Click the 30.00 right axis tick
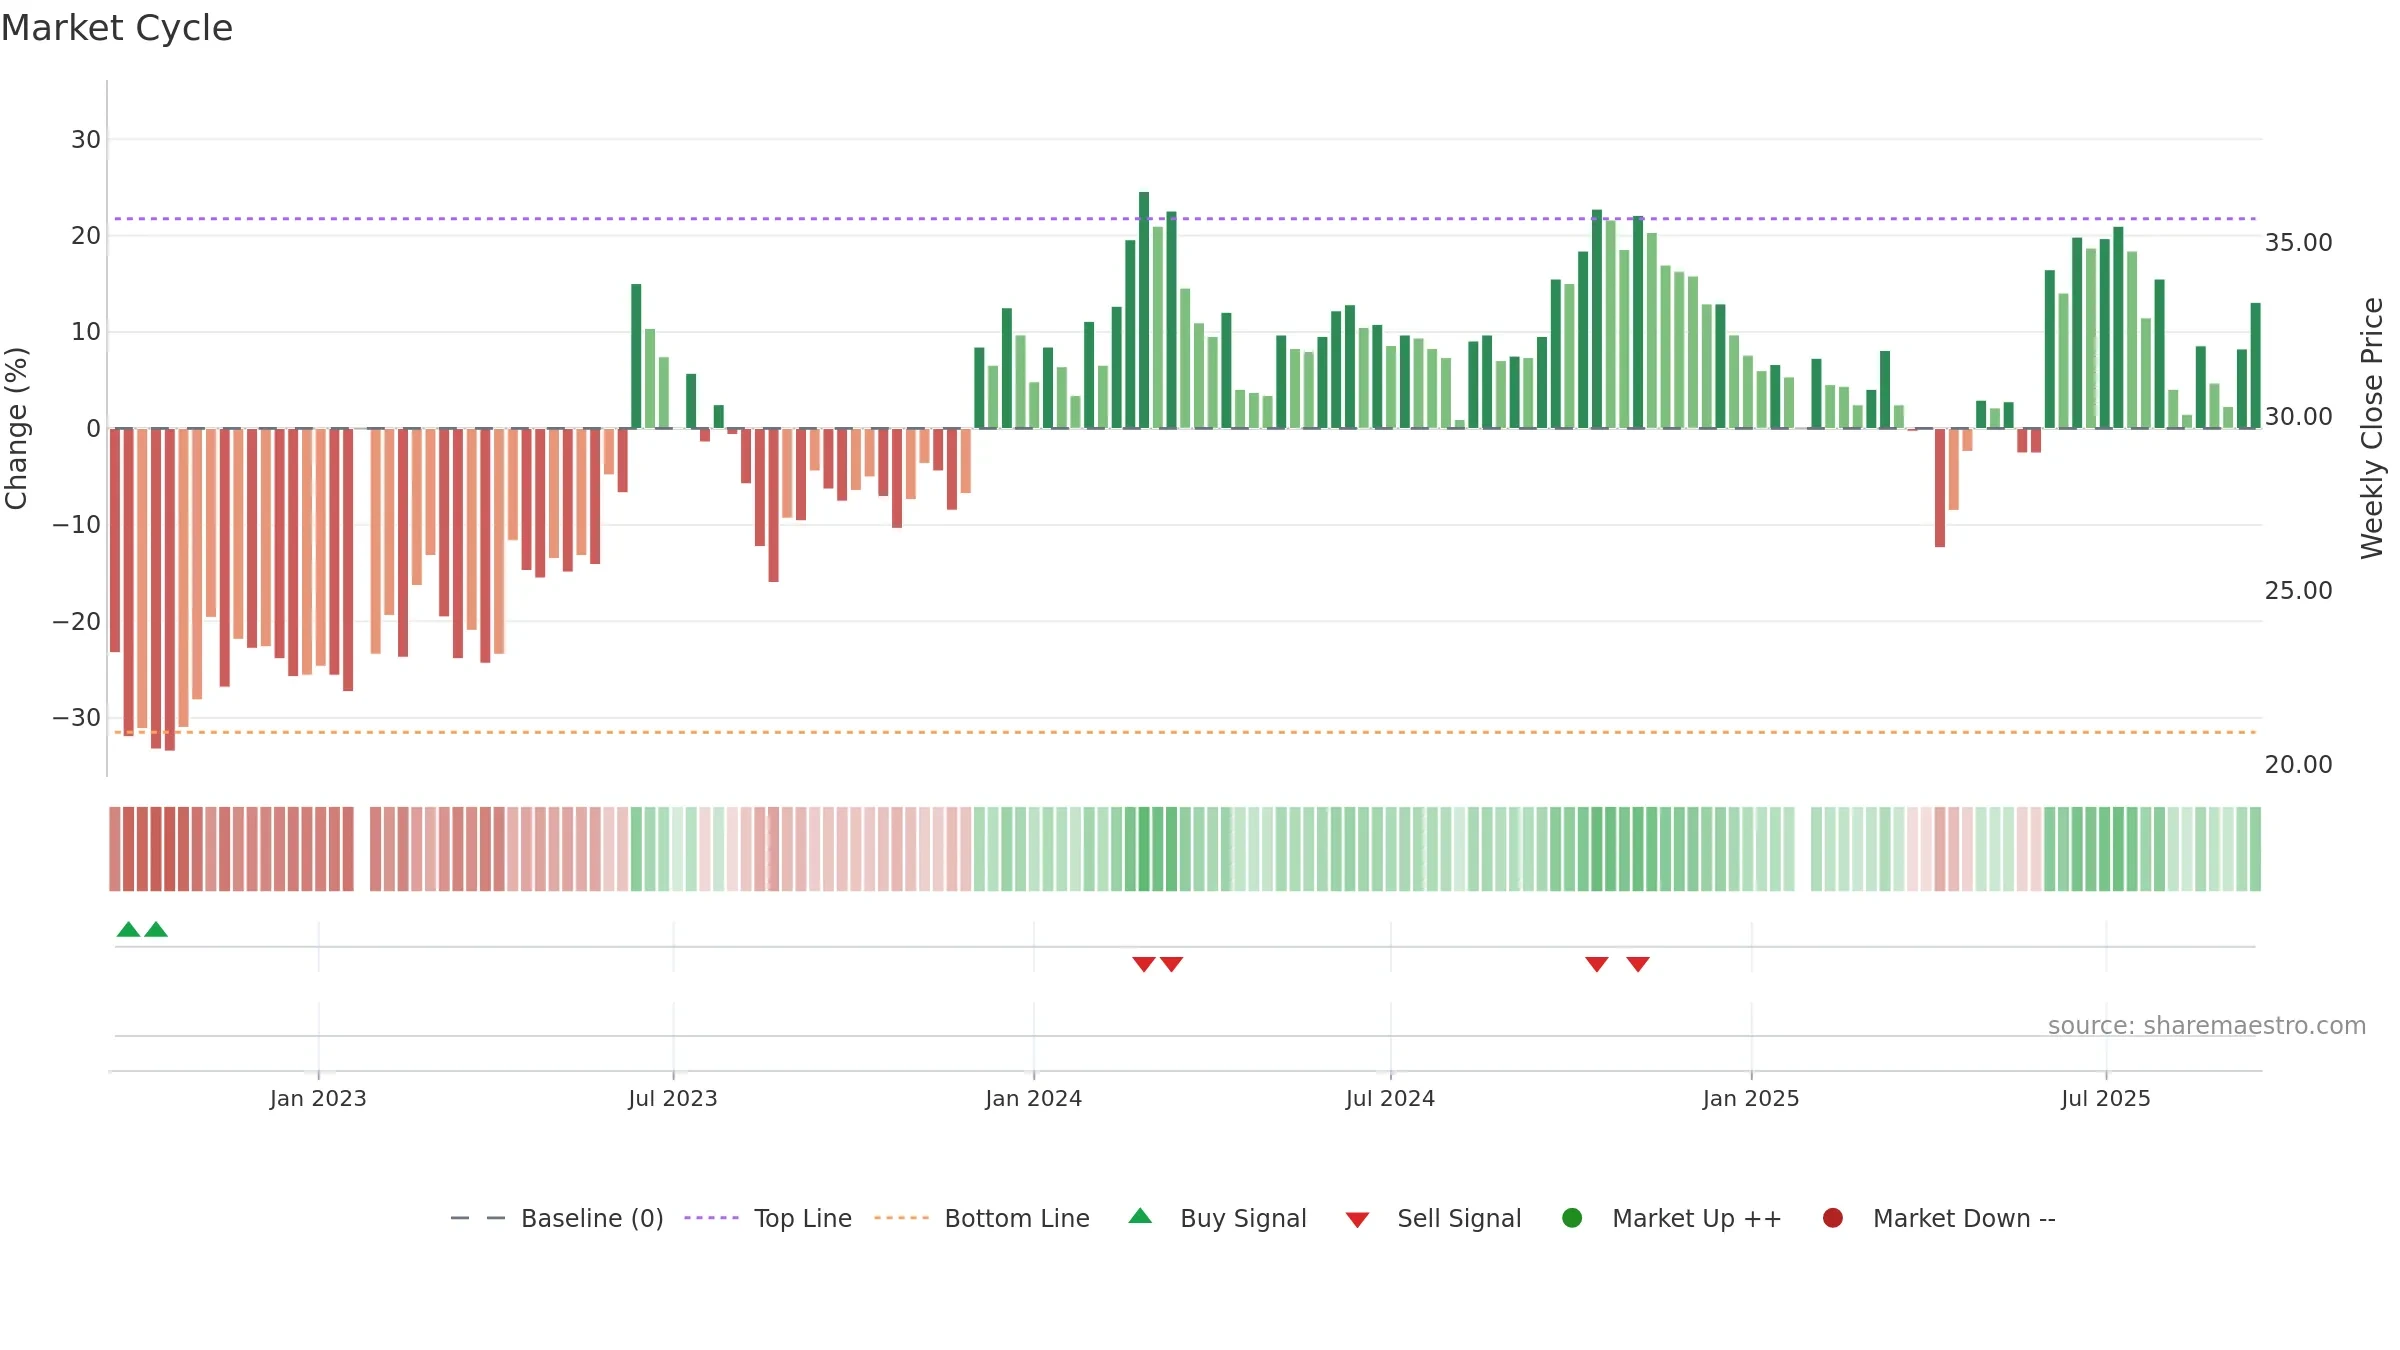2400x1350 pixels. pyautogui.click(x=2299, y=416)
